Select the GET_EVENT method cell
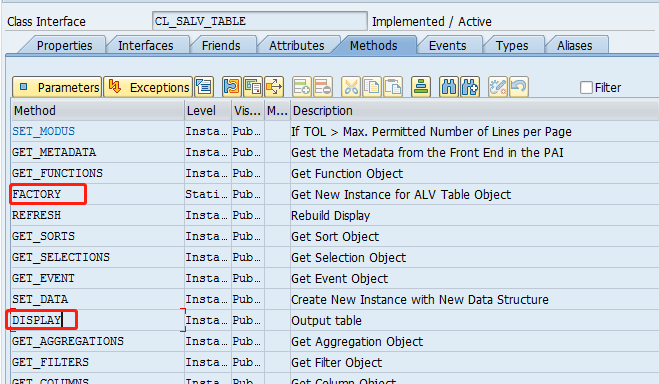The width and height of the screenshot is (659, 384). coord(98,278)
